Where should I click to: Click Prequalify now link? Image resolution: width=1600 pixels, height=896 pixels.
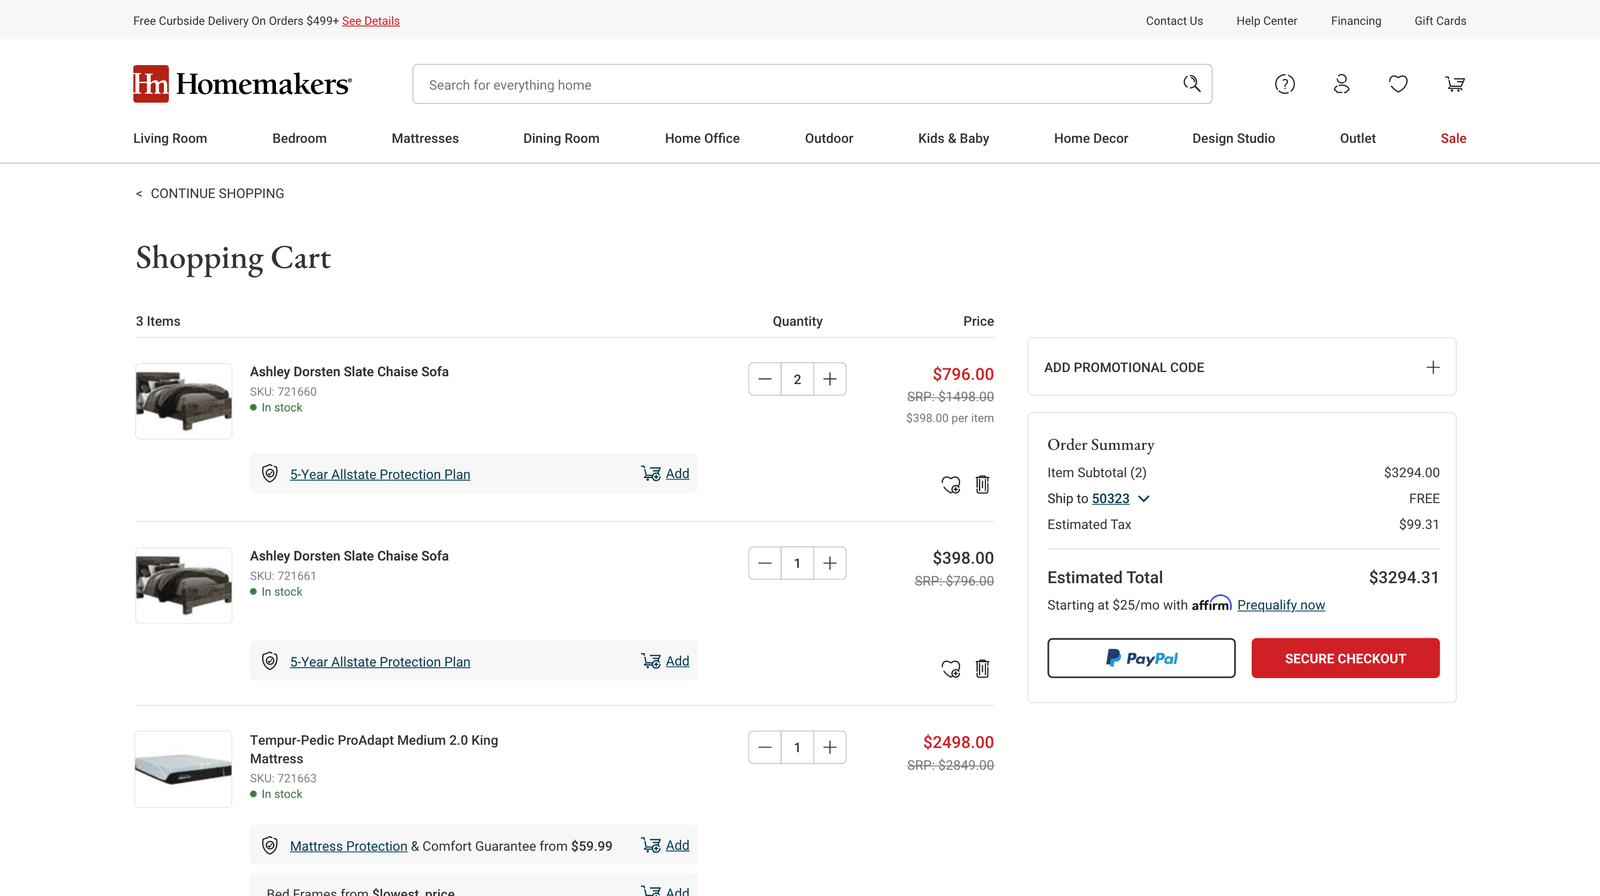(1281, 605)
